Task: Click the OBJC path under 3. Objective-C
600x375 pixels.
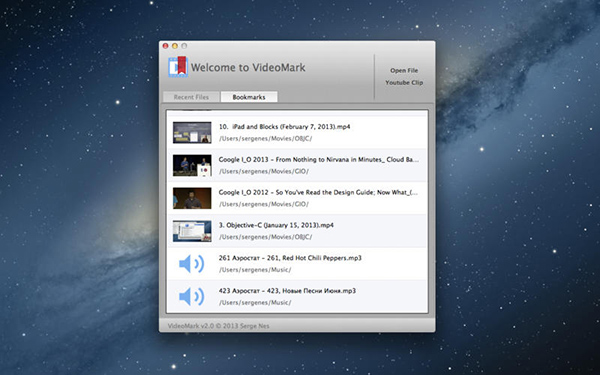Action: click(x=265, y=237)
